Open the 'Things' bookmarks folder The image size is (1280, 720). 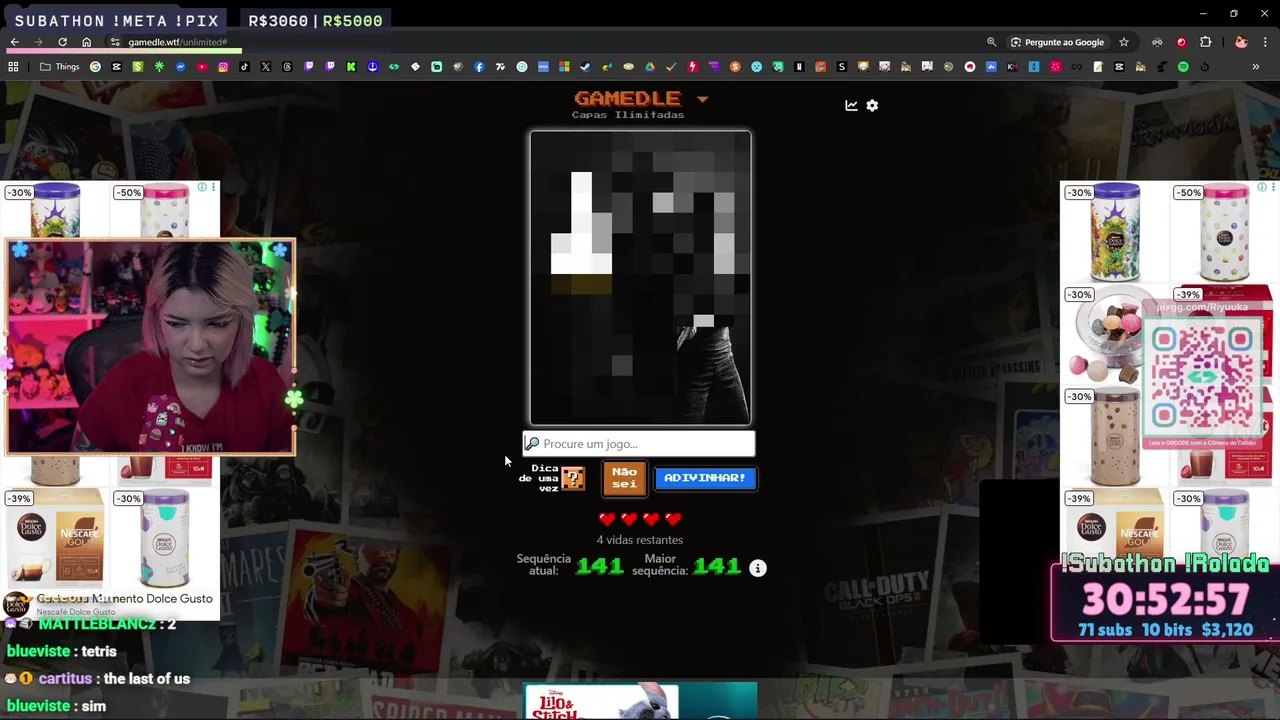59,67
